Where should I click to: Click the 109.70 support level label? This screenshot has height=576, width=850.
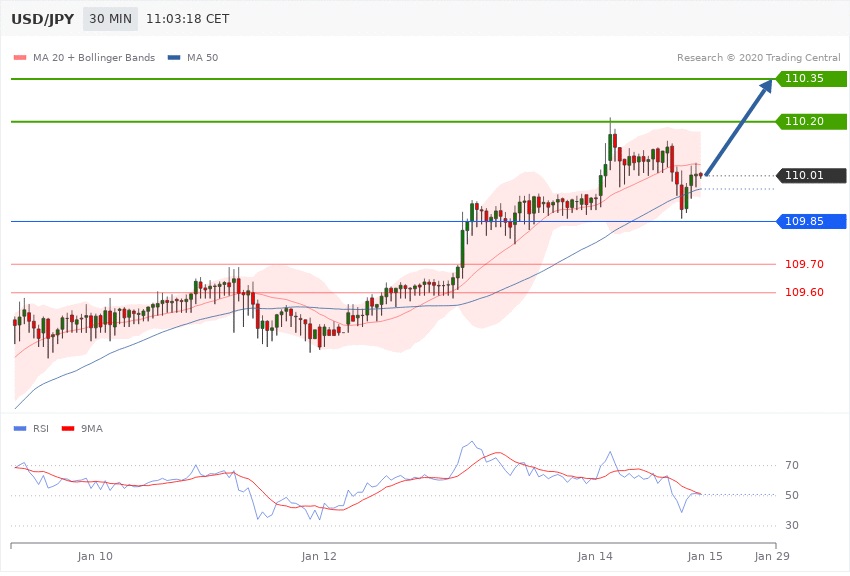(804, 264)
